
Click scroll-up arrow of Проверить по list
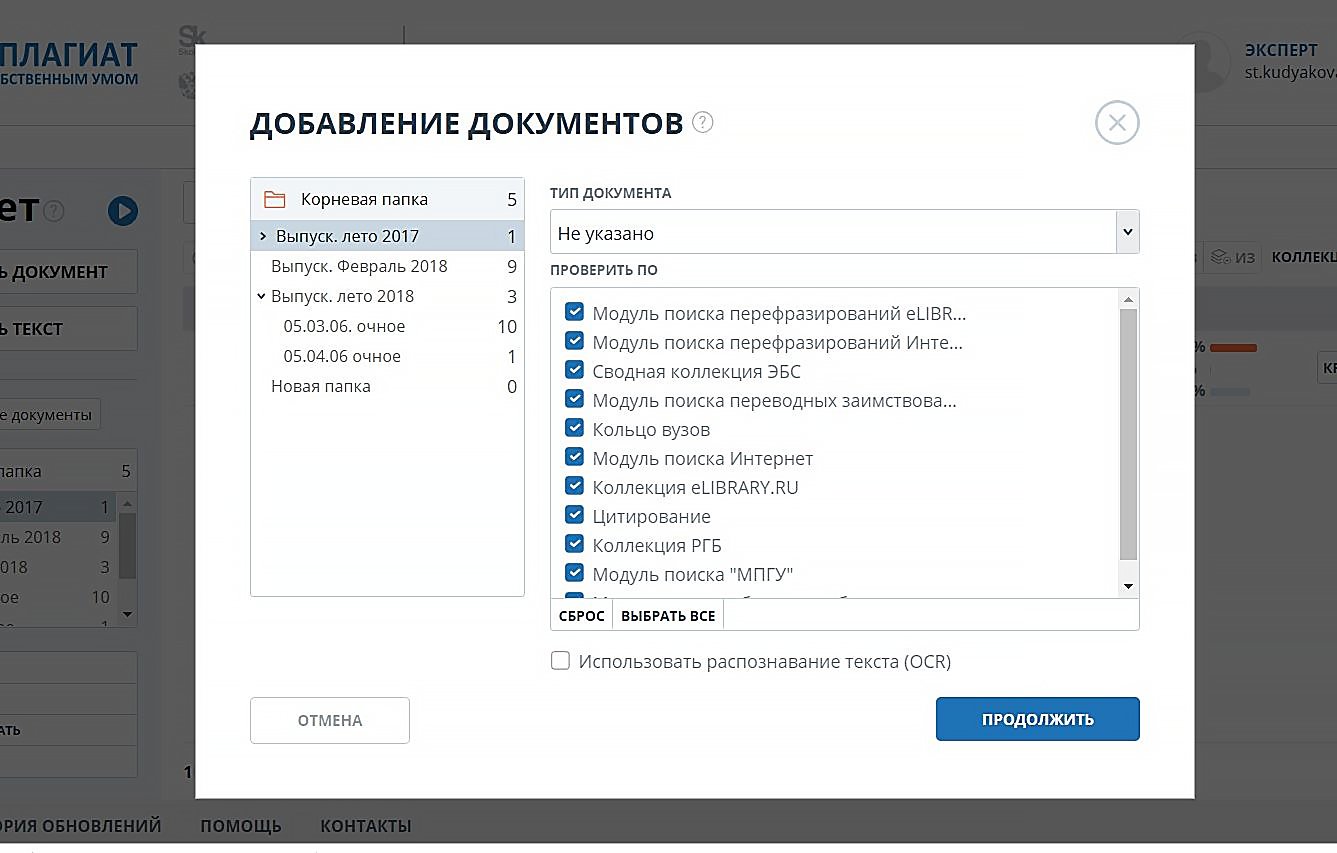click(x=1128, y=299)
